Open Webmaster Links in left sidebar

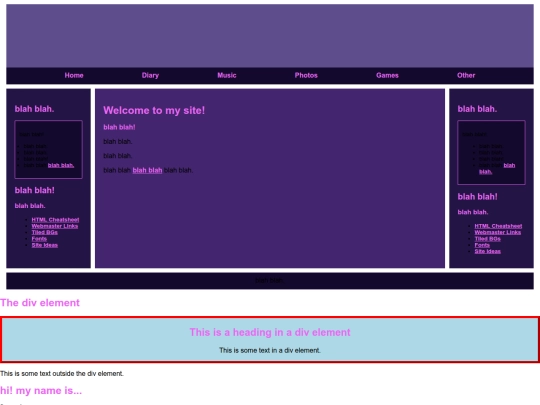coord(55,226)
